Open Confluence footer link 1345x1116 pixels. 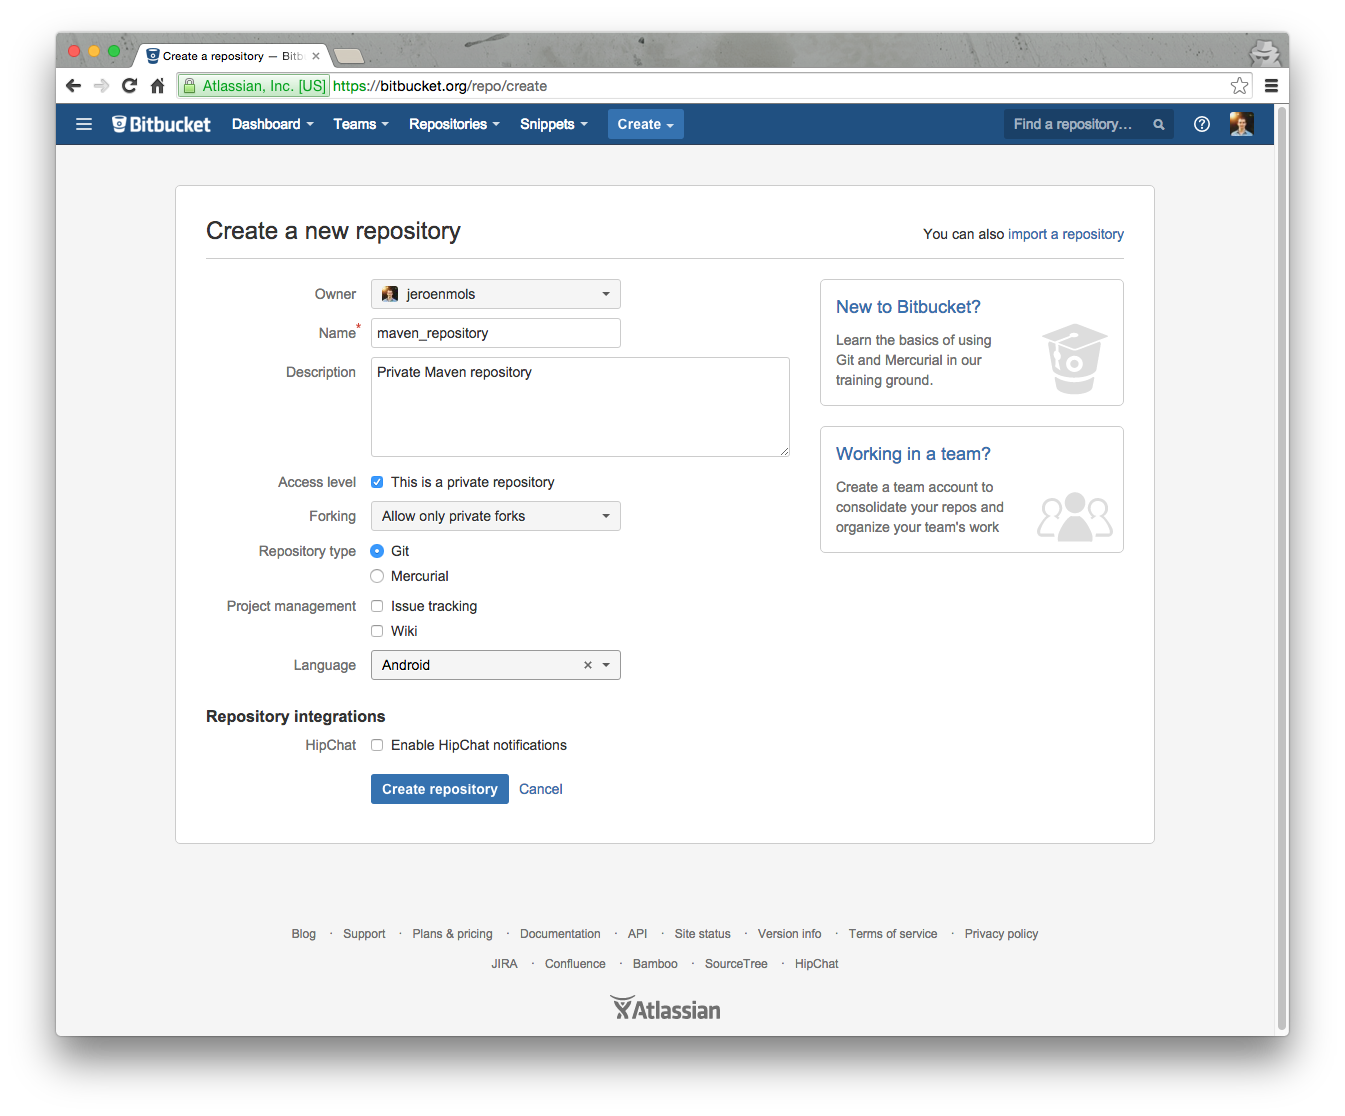tap(575, 964)
